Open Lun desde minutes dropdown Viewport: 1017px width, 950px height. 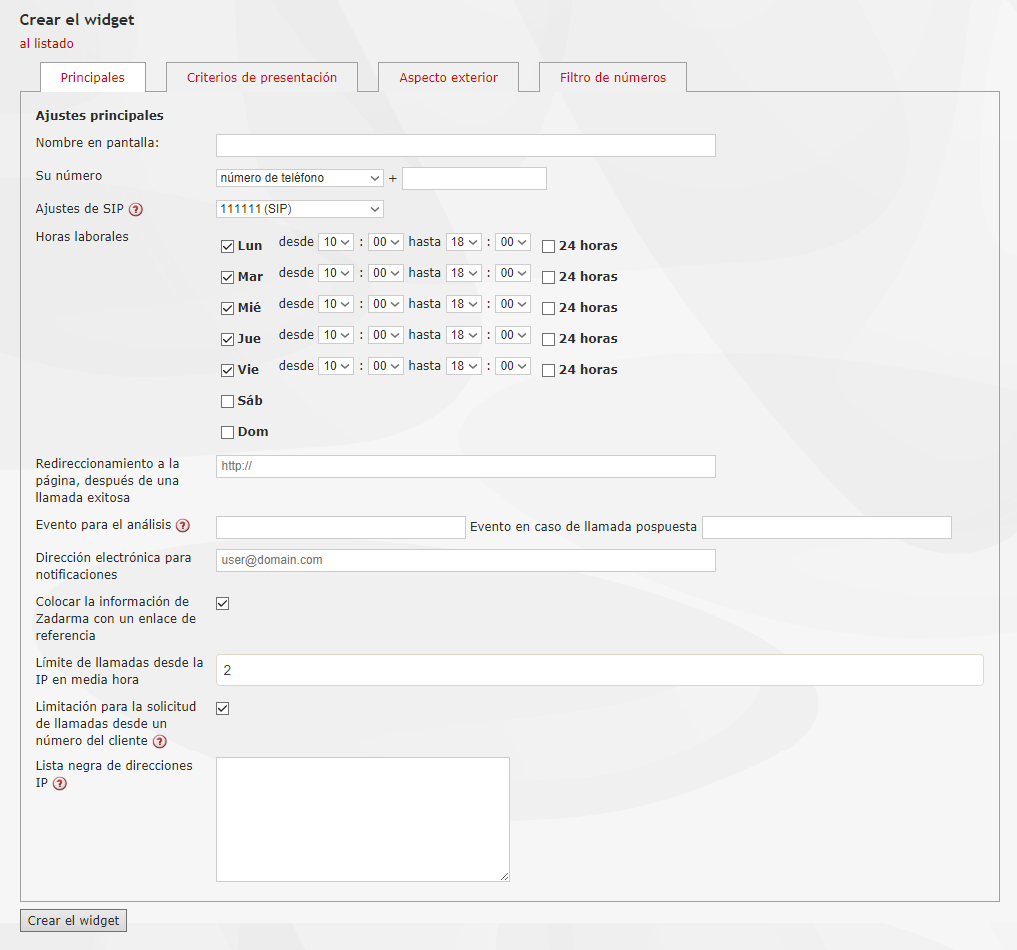385,242
